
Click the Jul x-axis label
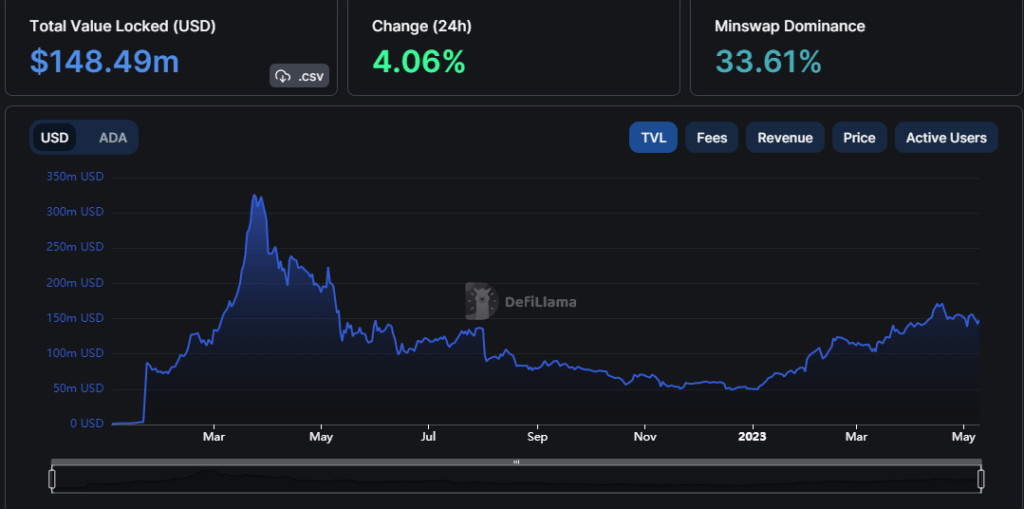coord(428,436)
